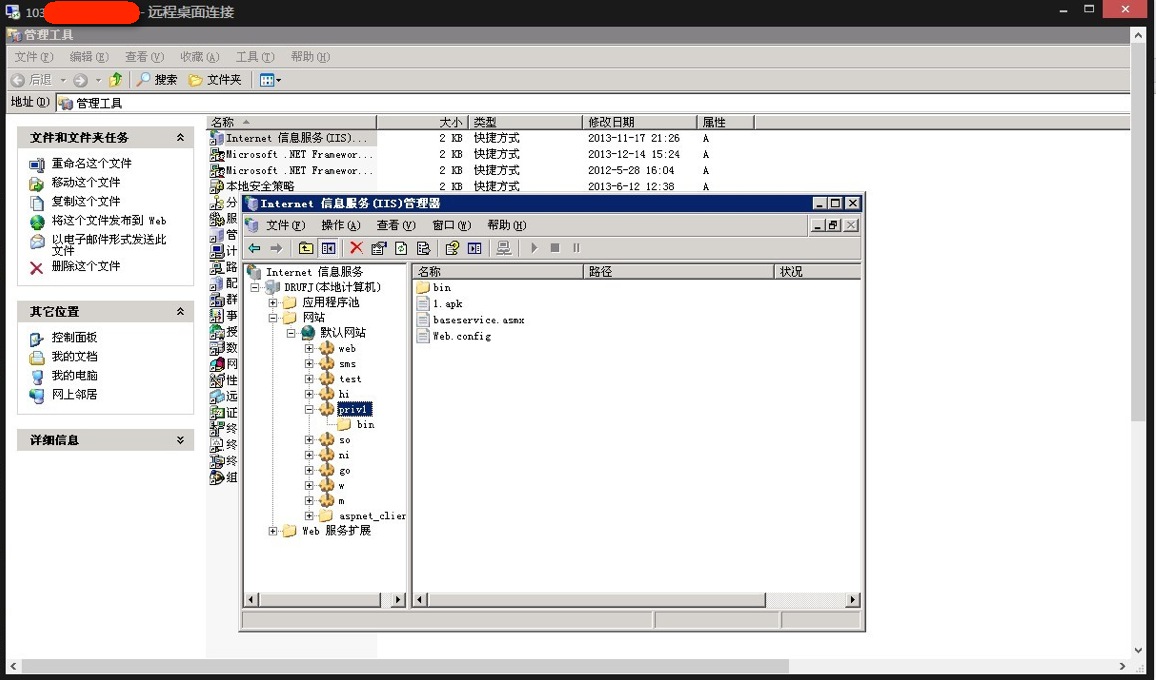
Task: Expand the hi application node
Action: click(x=309, y=395)
